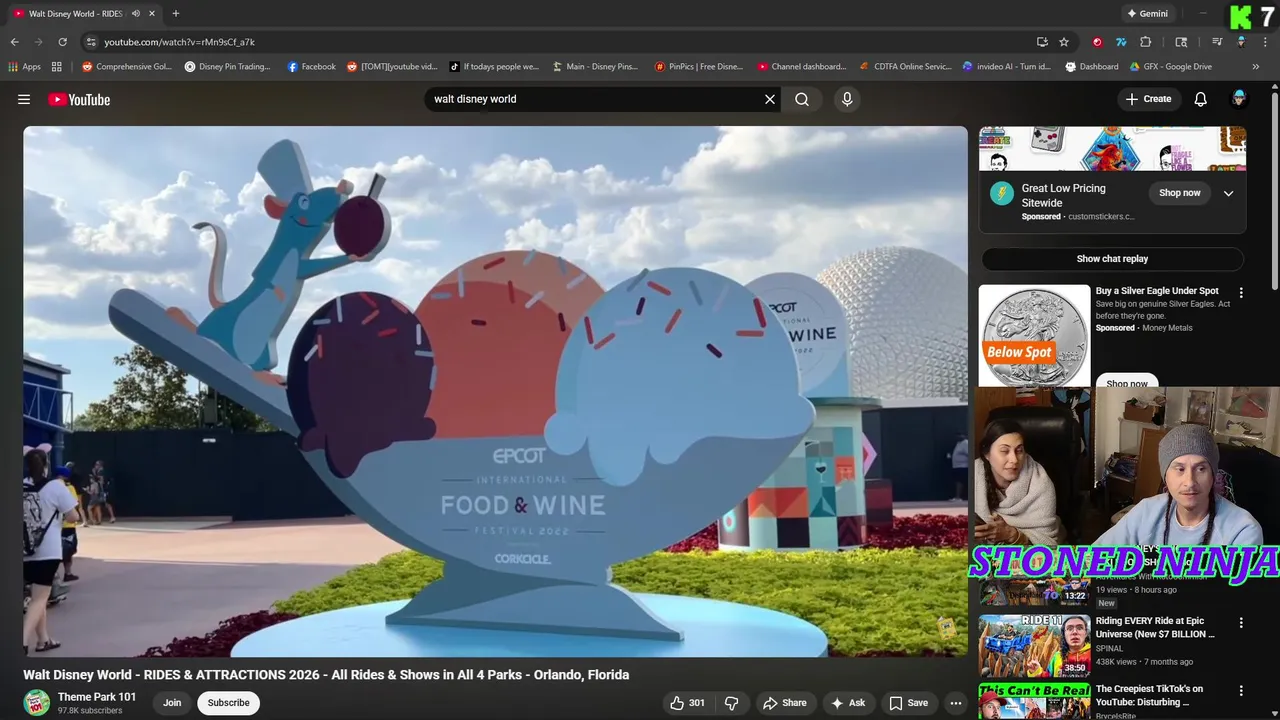Open Theme Park 101 channel name
1280x720 pixels.
pos(97,697)
